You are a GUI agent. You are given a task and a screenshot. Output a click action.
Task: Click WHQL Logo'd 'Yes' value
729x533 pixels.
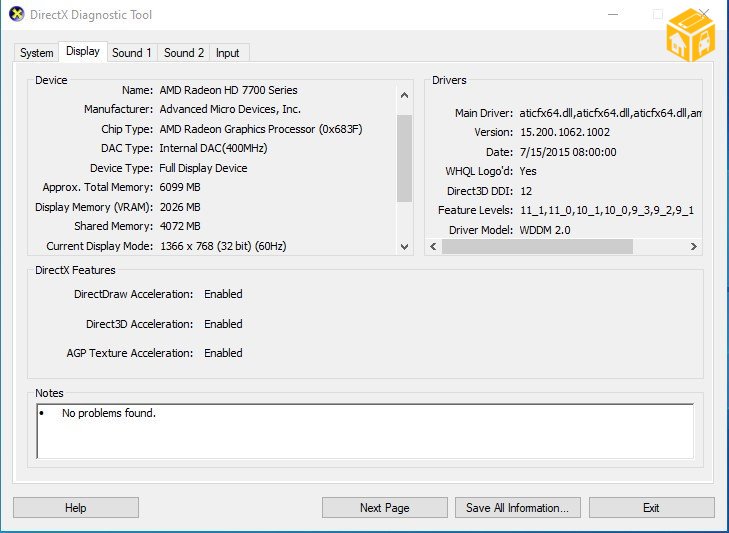[x=528, y=171]
